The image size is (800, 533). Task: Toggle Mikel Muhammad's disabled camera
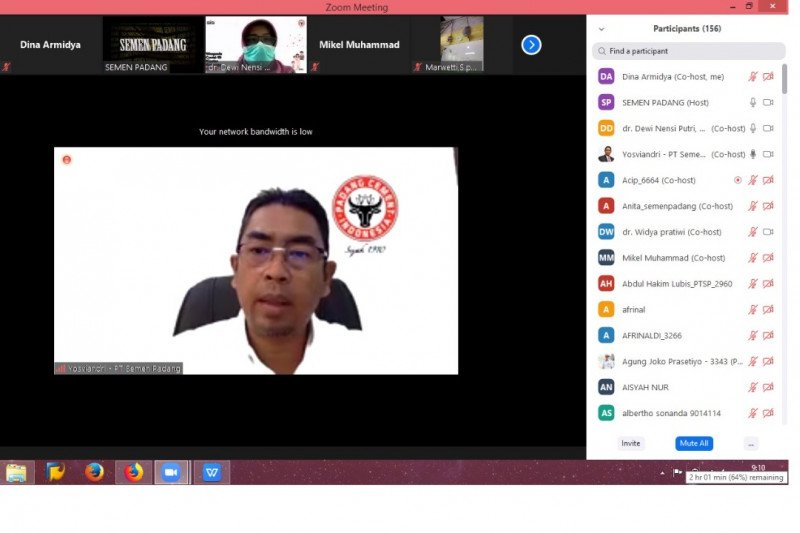[x=768, y=258]
